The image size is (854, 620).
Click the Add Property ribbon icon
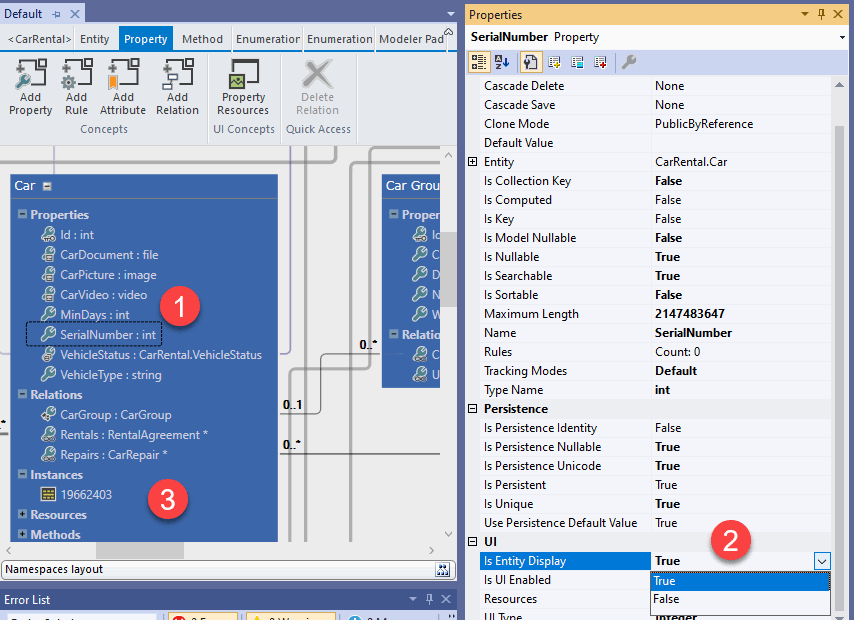coord(29,85)
